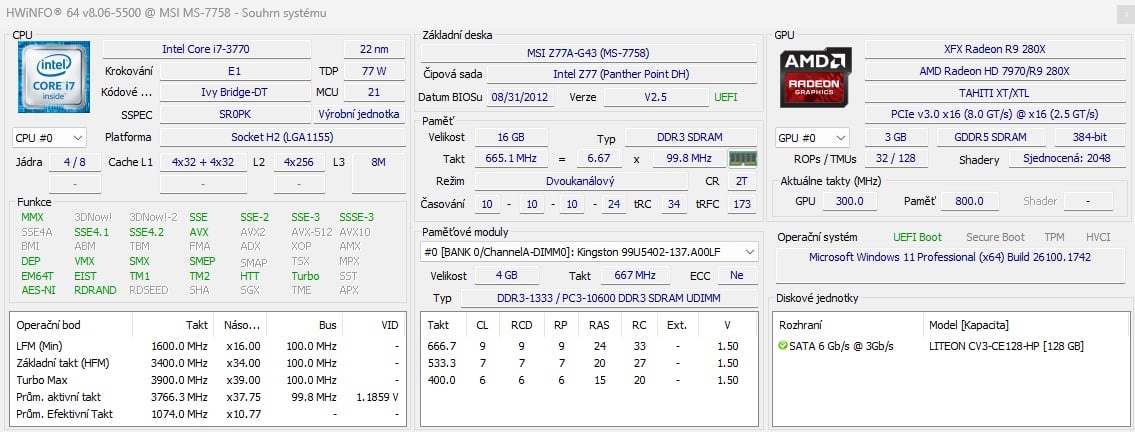Click the MSI Z77A-G43 (MS-7758) field

pos(588,53)
